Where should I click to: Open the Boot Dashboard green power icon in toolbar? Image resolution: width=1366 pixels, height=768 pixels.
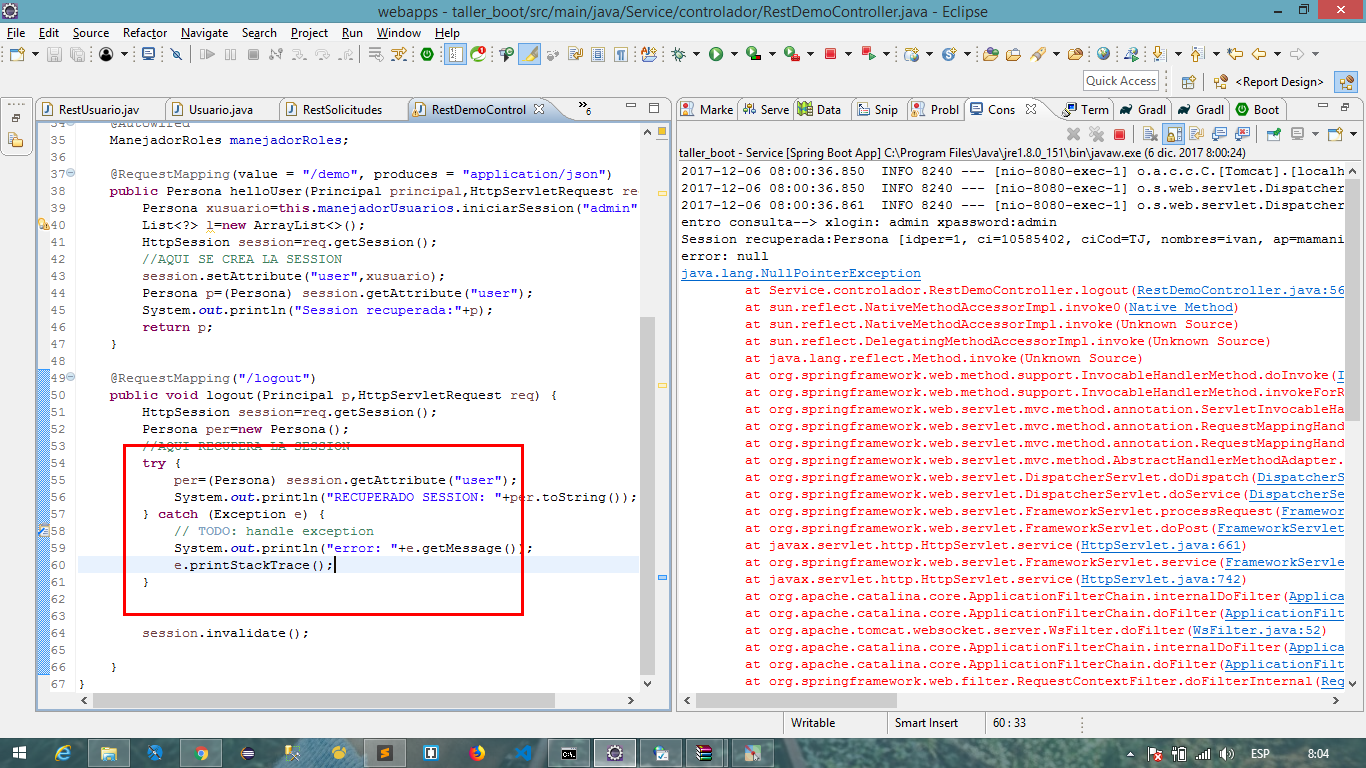click(x=427, y=54)
